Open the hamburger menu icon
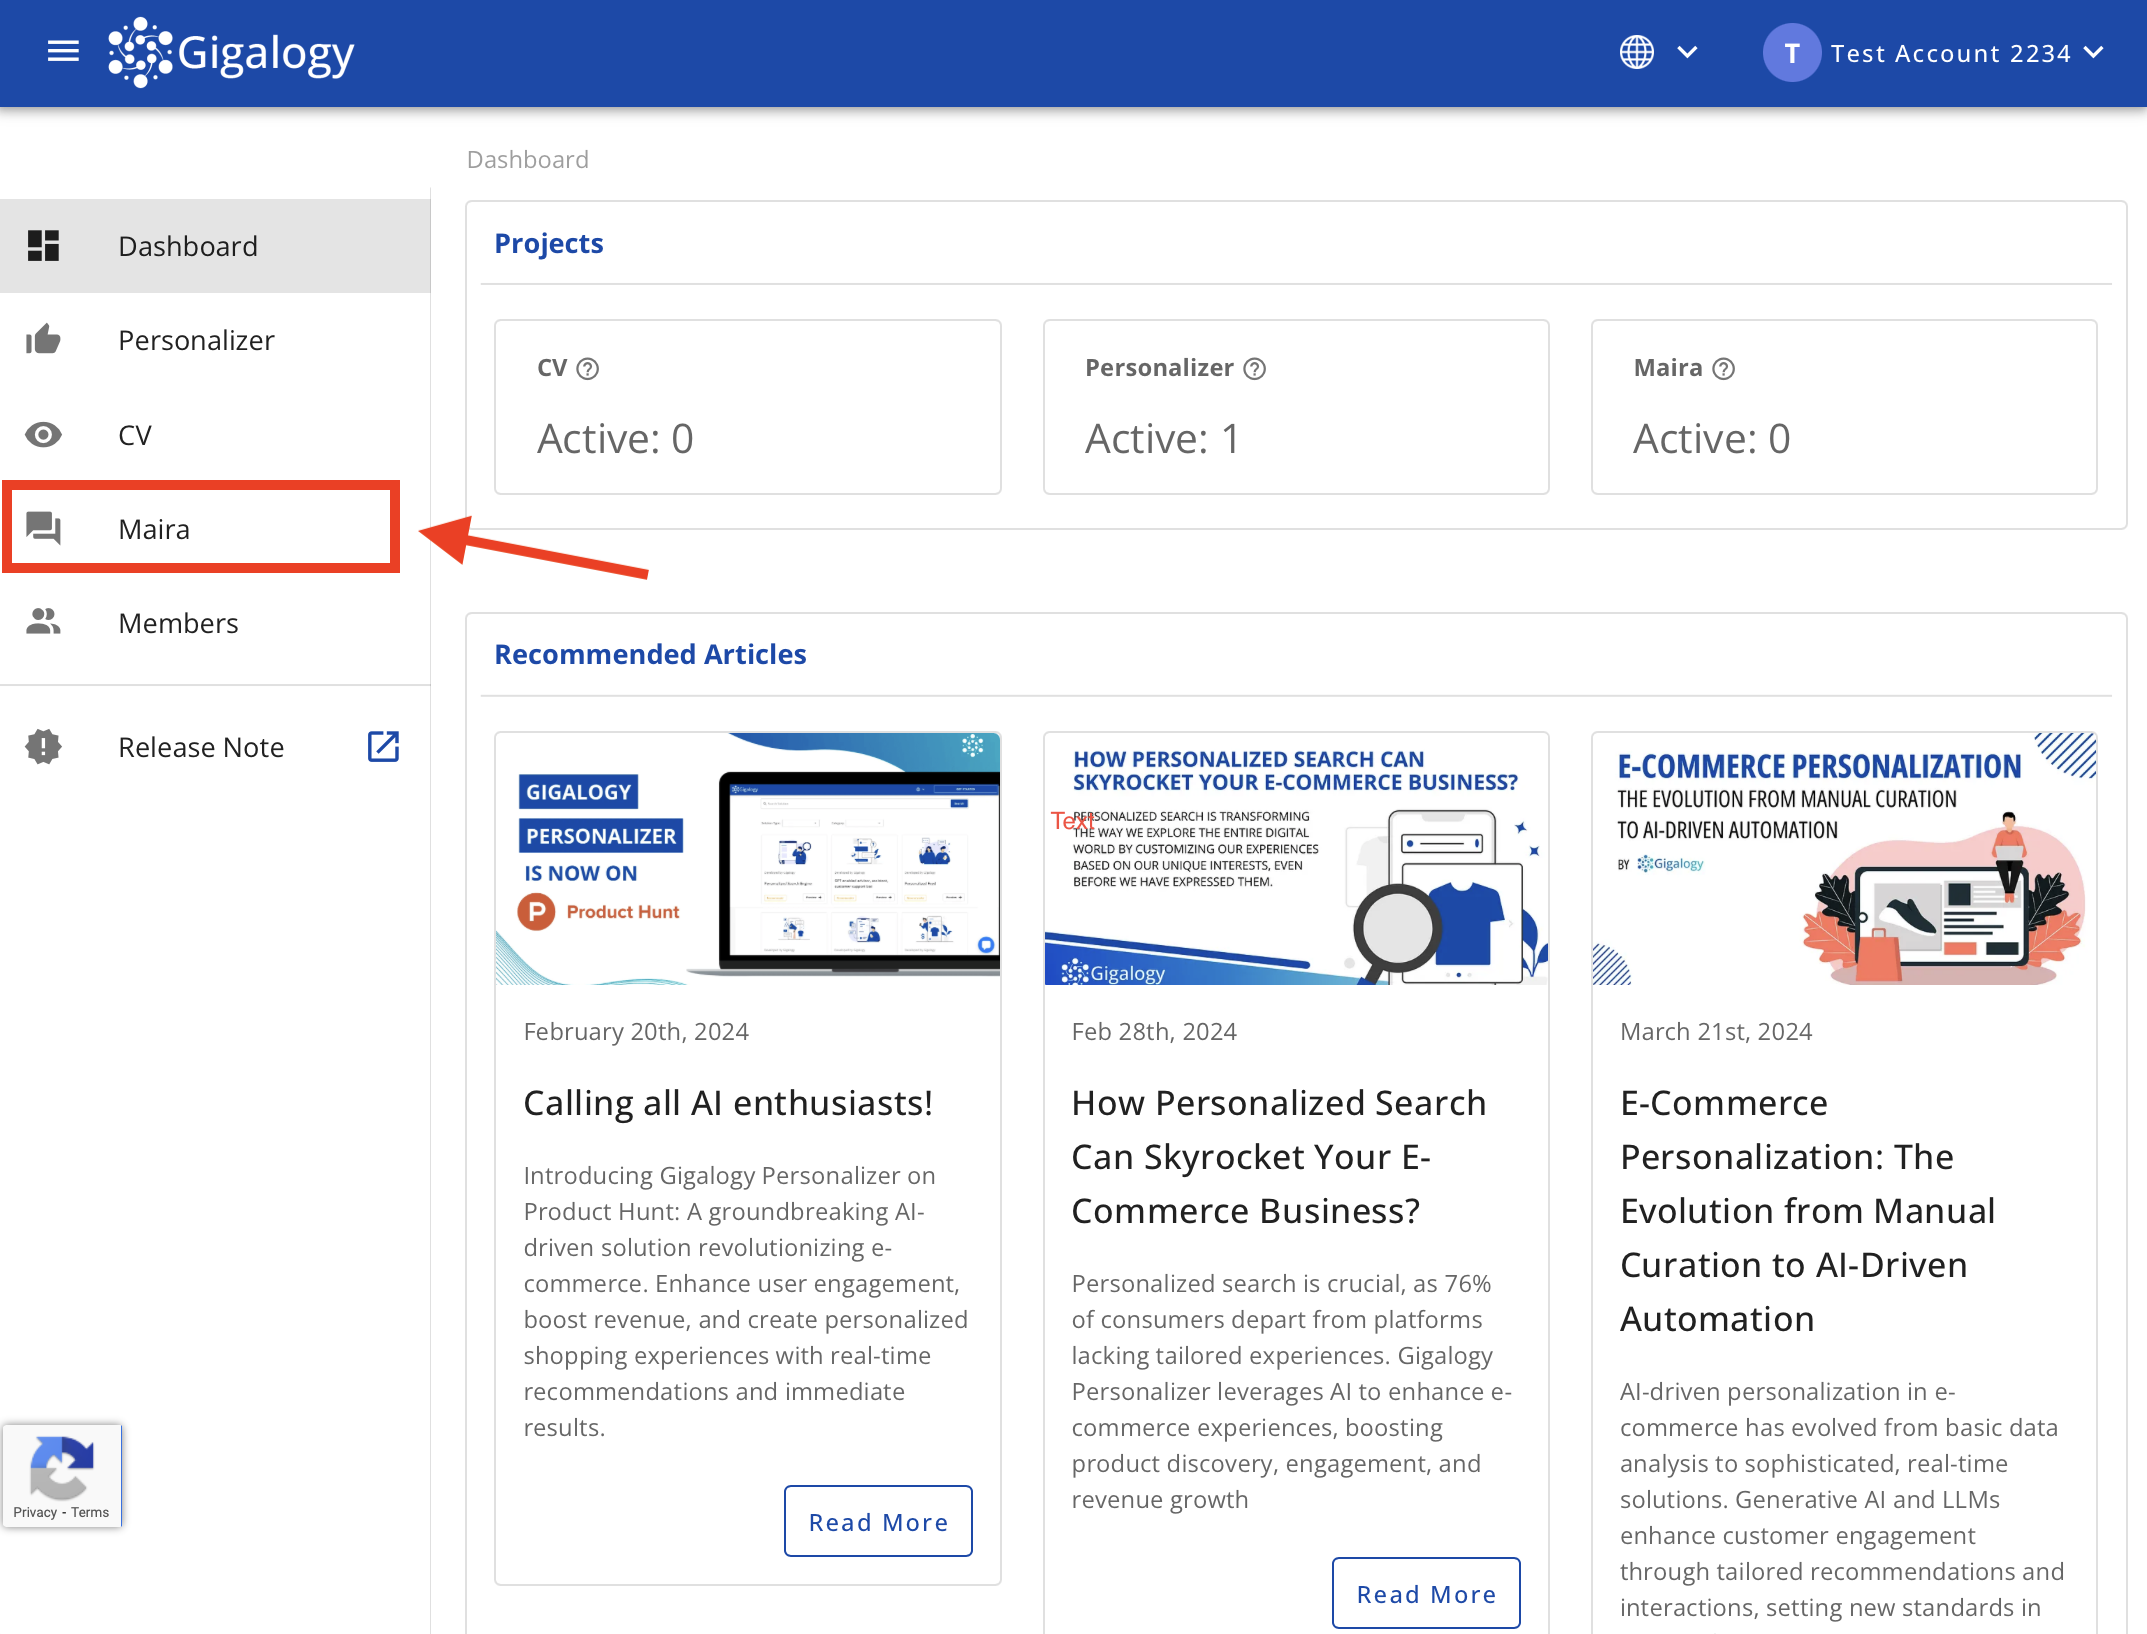This screenshot has width=2147, height=1634. pyautogui.click(x=63, y=52)
